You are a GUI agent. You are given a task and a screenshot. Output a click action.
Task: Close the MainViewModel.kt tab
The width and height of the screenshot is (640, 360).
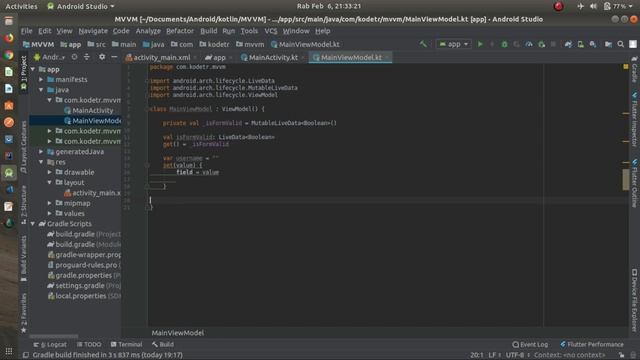pos(387,58)
